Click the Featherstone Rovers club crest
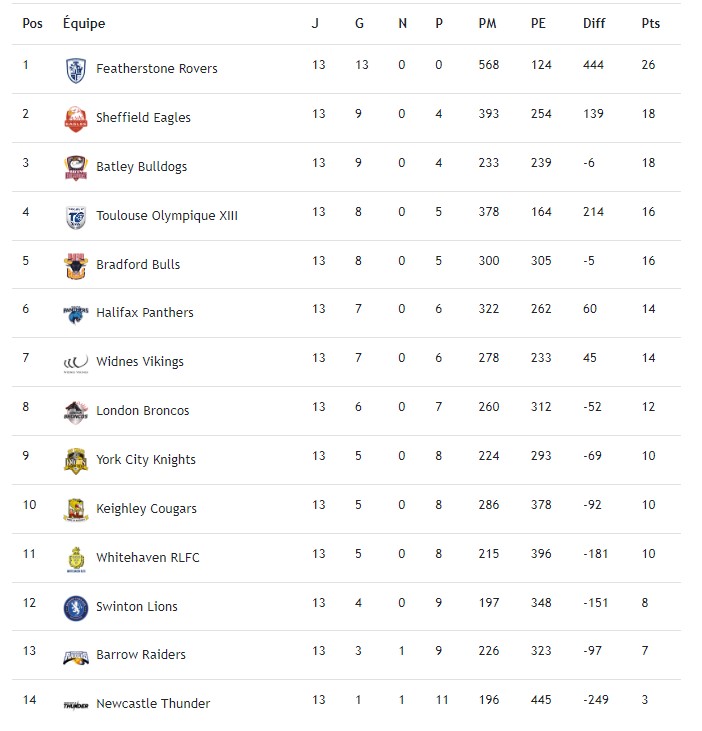The image size is (702, 731). coord(76,70)
